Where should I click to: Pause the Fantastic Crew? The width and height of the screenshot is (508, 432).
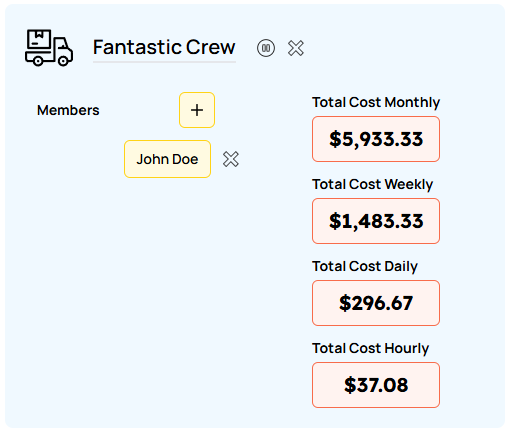(266, 48)
